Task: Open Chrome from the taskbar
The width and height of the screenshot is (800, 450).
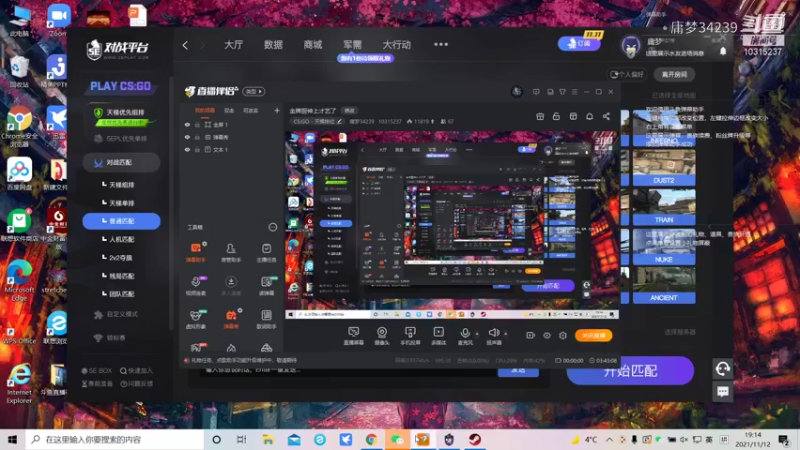Action: [x=371, y=439]
